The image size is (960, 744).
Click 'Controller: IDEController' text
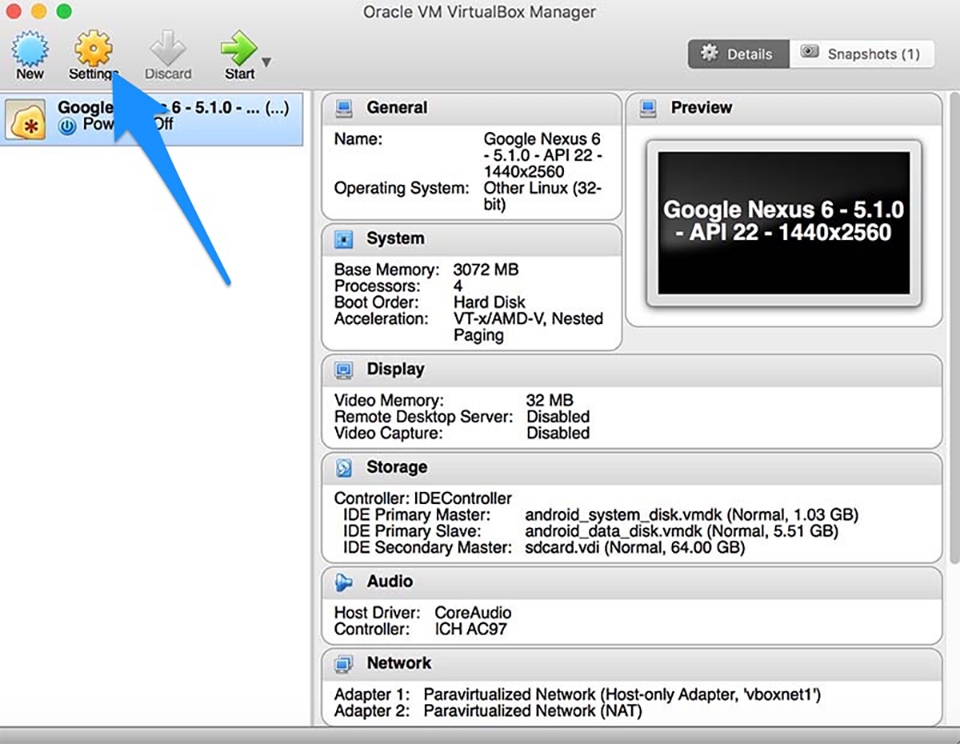(423, 498)
